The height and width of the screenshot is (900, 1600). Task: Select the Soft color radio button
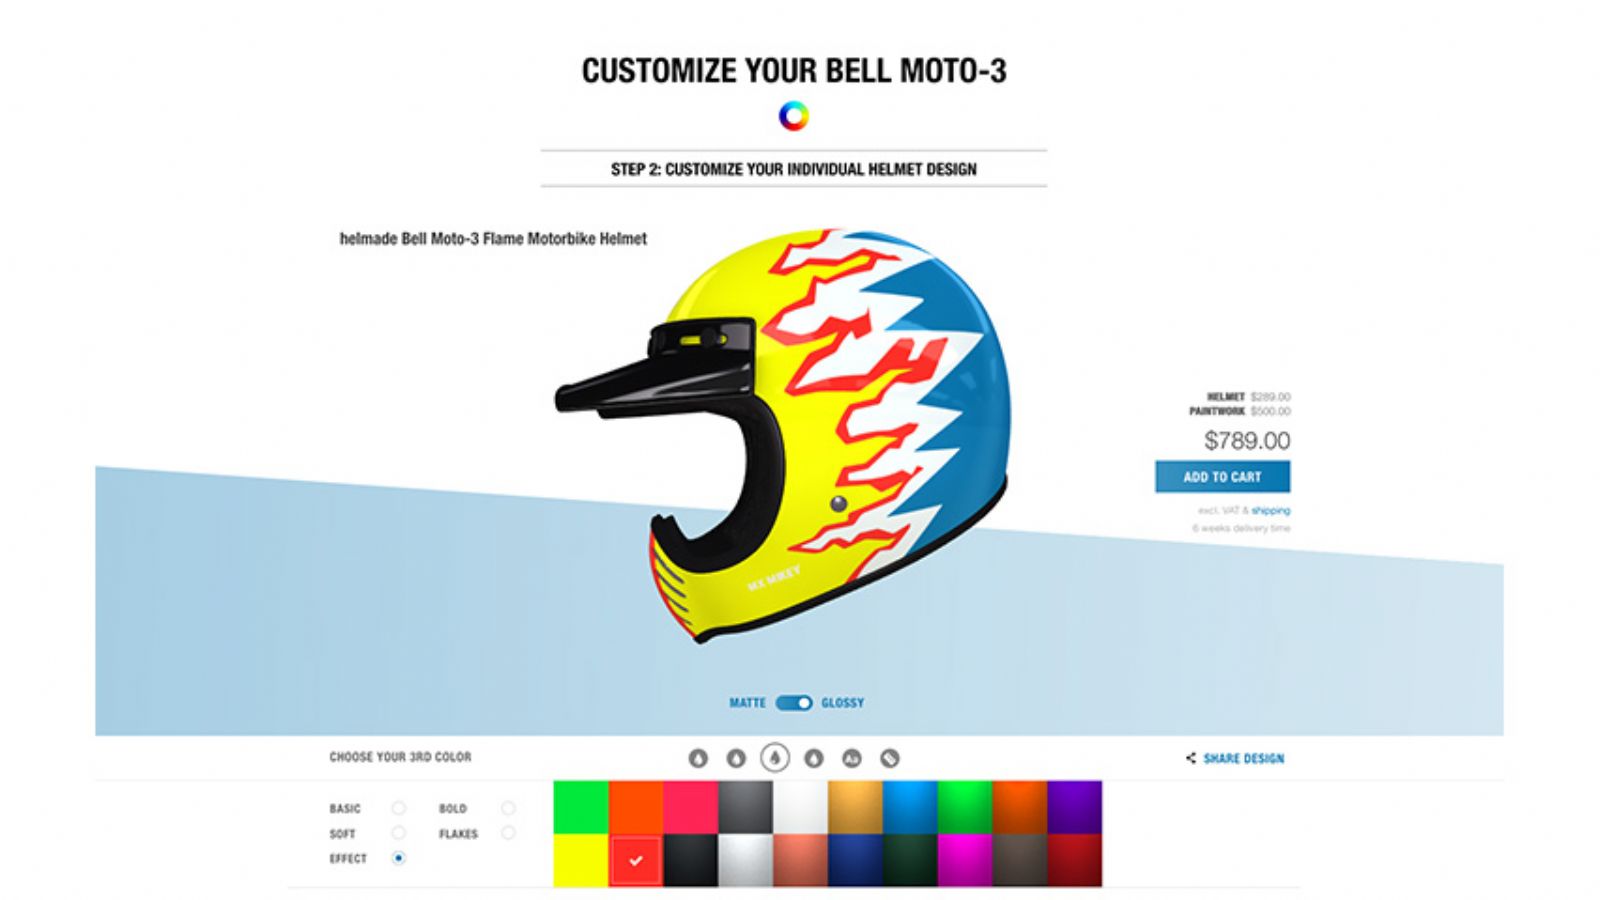click(x=399, y=833)
